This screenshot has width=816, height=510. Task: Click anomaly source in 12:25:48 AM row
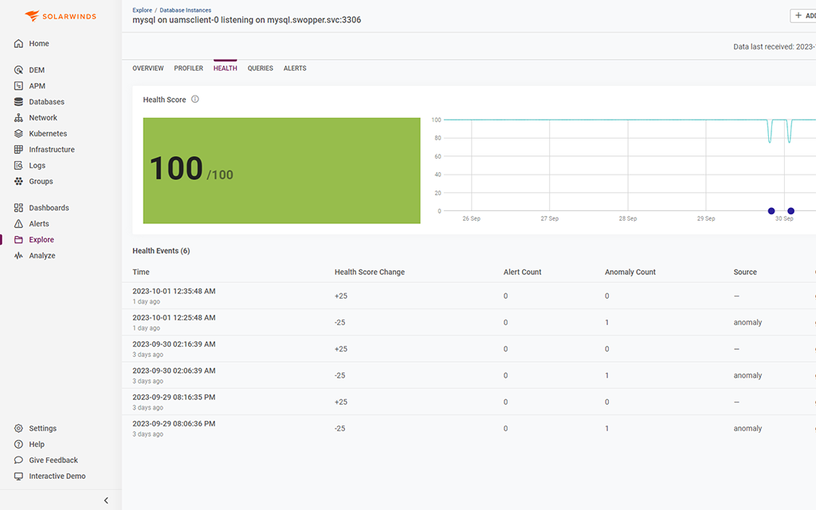(x=748, y=323)
